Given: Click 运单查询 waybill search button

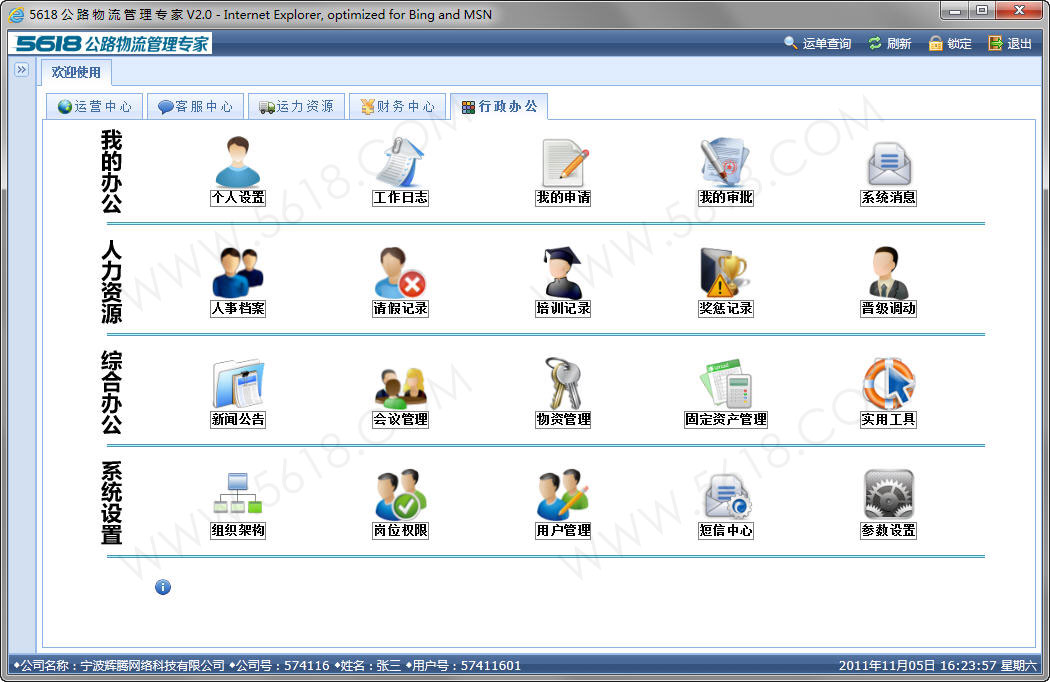Looking at the screenshot, I should click(x=817, y=44).
